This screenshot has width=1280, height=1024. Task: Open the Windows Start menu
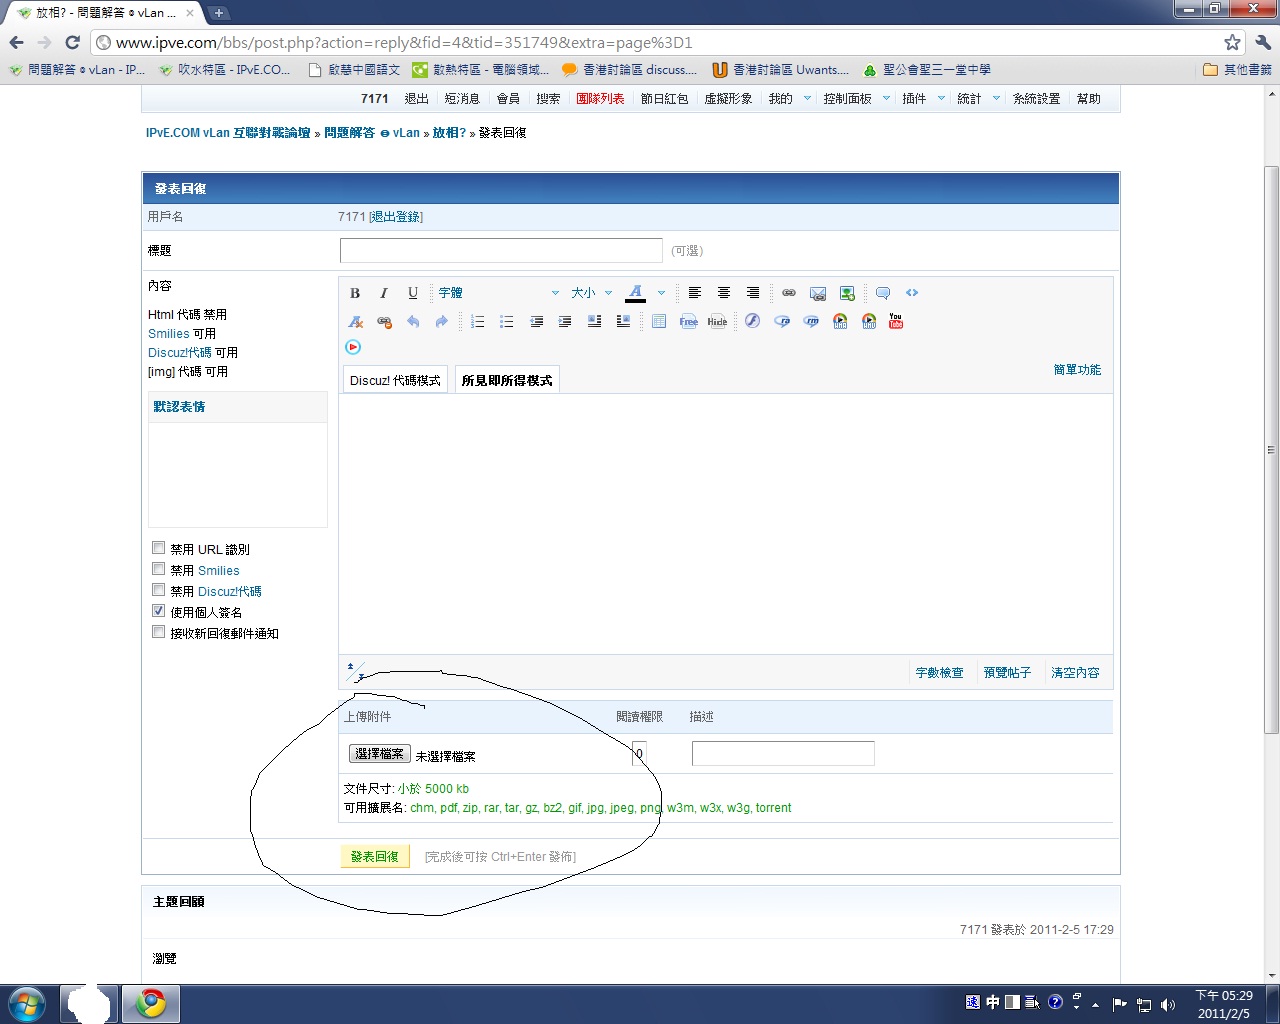(x=27, y=1003)
